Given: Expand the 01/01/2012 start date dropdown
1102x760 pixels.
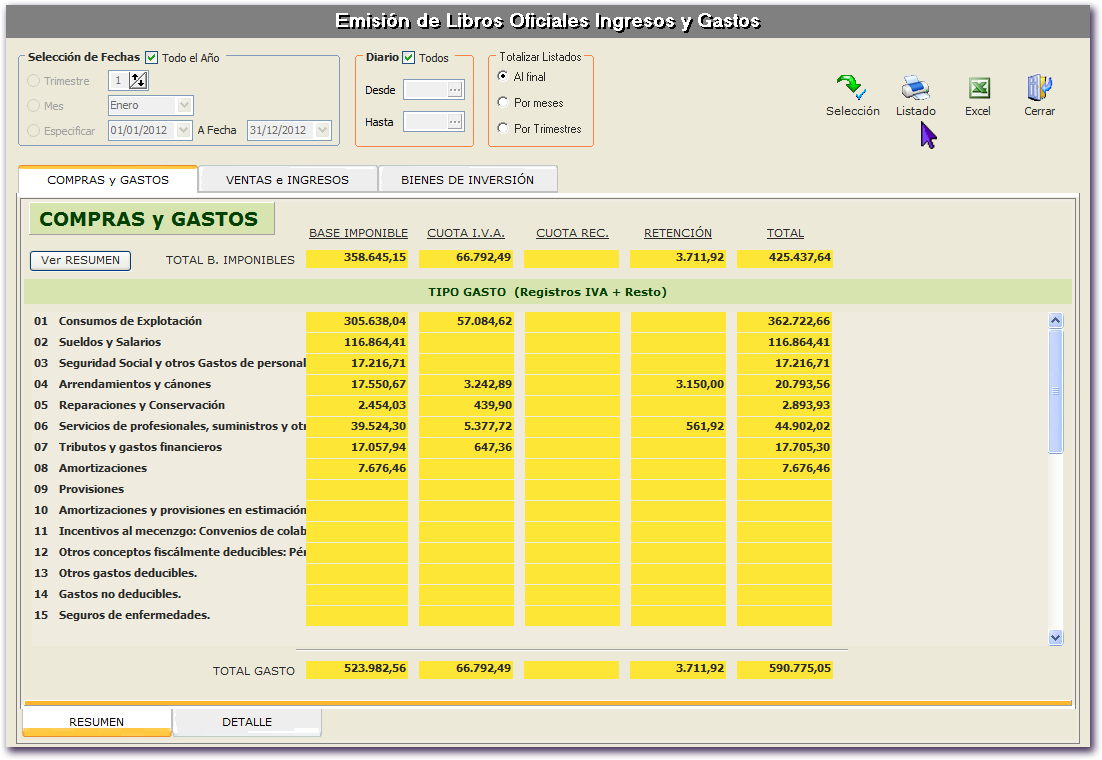Looking at the screenshot, I should coord(183,130).
